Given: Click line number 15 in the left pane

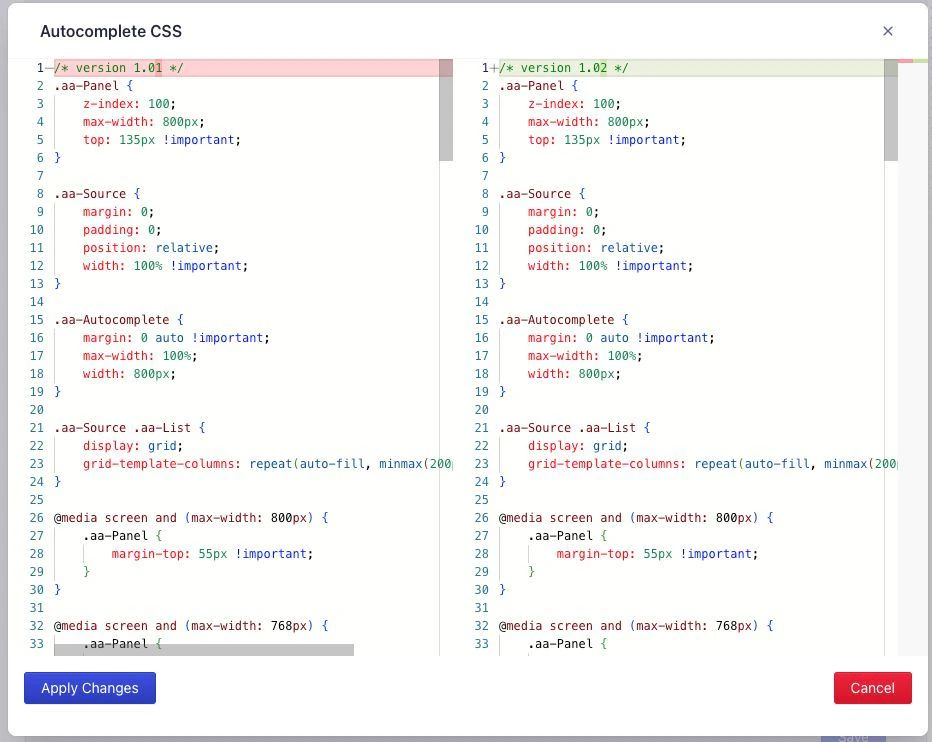Looking at the screenshot, I should 36,319.
